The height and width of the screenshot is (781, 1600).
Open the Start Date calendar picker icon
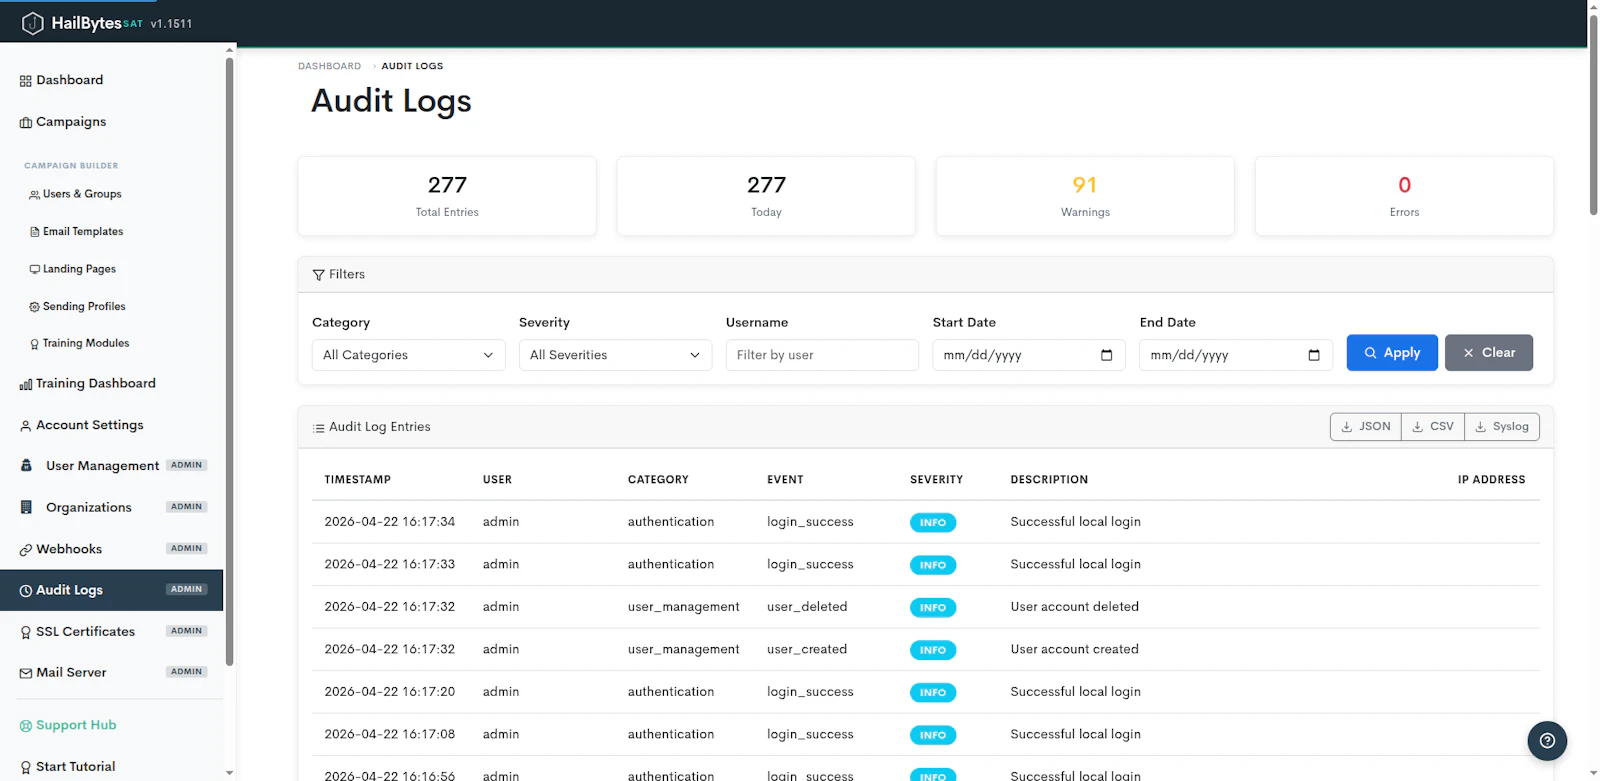pos(1106,355)
